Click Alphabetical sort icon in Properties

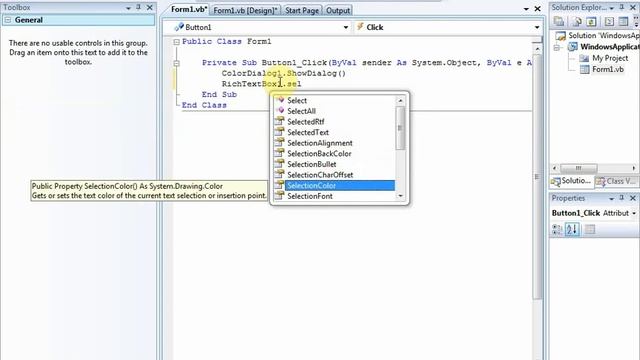pyautogui.click(x=572, y=229)
